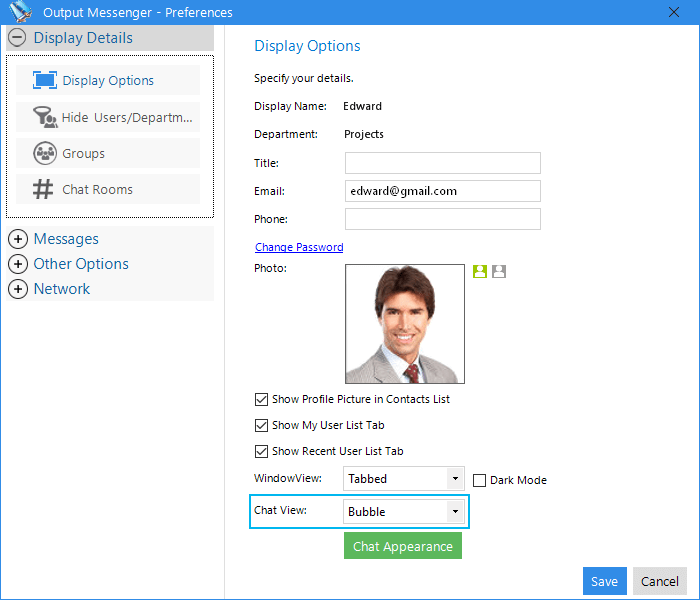Toggle Show Profile Picture in Contacts List
This screenshot has height=600, width=700.
[x=261, y=400]
